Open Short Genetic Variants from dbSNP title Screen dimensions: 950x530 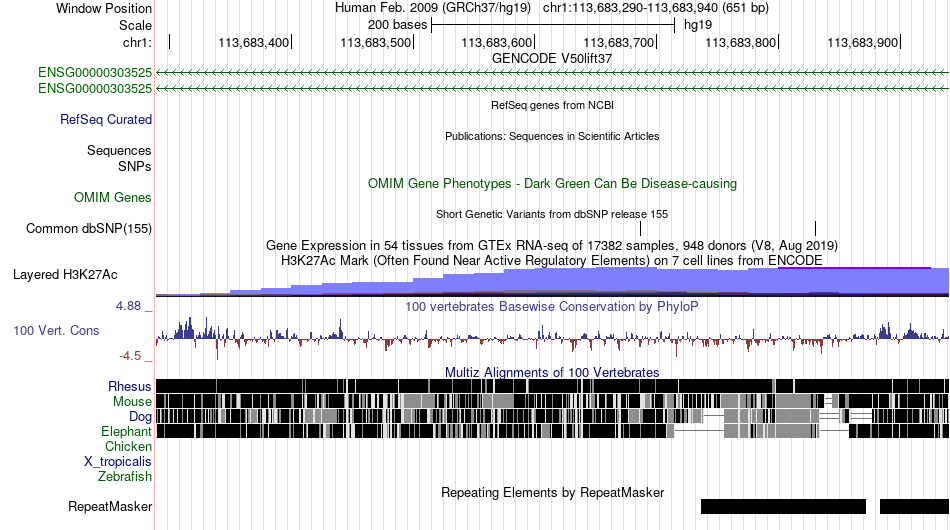pos(552,214)
